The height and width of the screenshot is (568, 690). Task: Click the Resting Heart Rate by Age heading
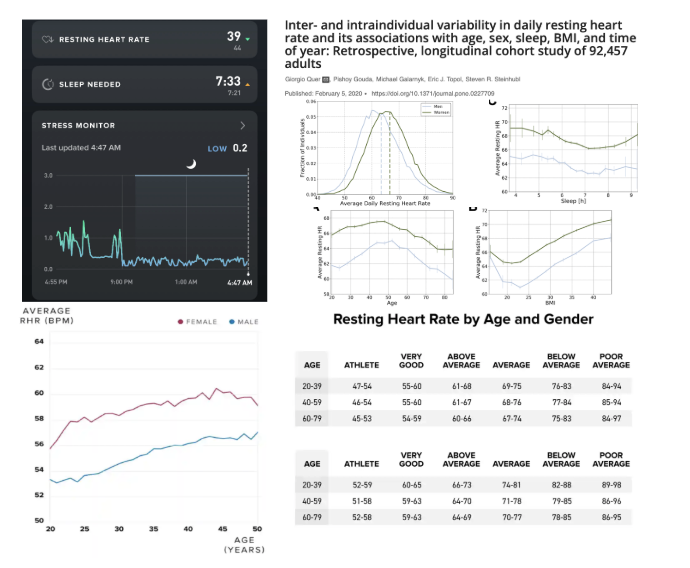tap(462, 320)
